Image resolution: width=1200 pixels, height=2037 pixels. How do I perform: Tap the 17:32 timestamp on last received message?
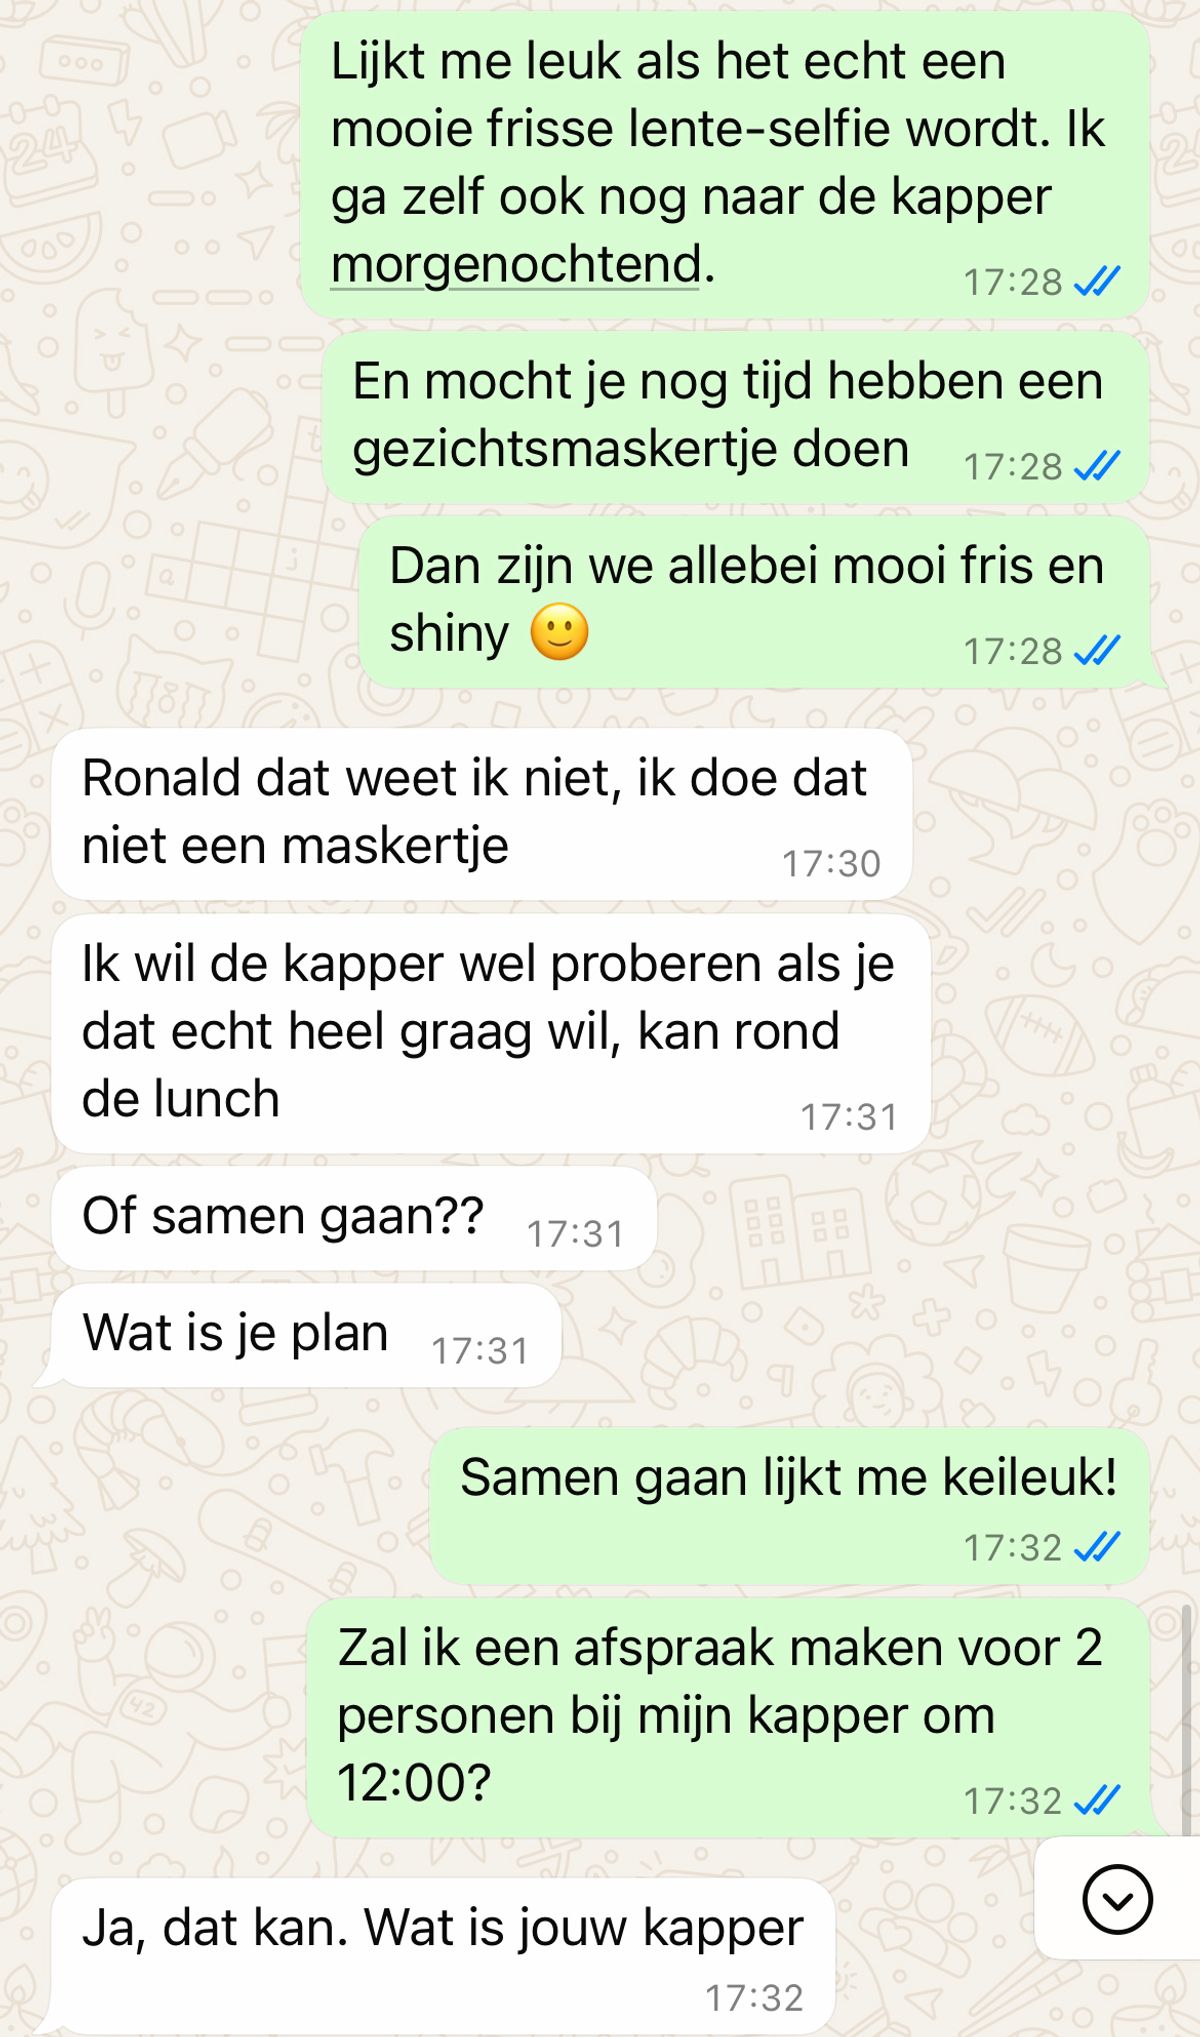pyautogui.click(x=754, y=1997)
